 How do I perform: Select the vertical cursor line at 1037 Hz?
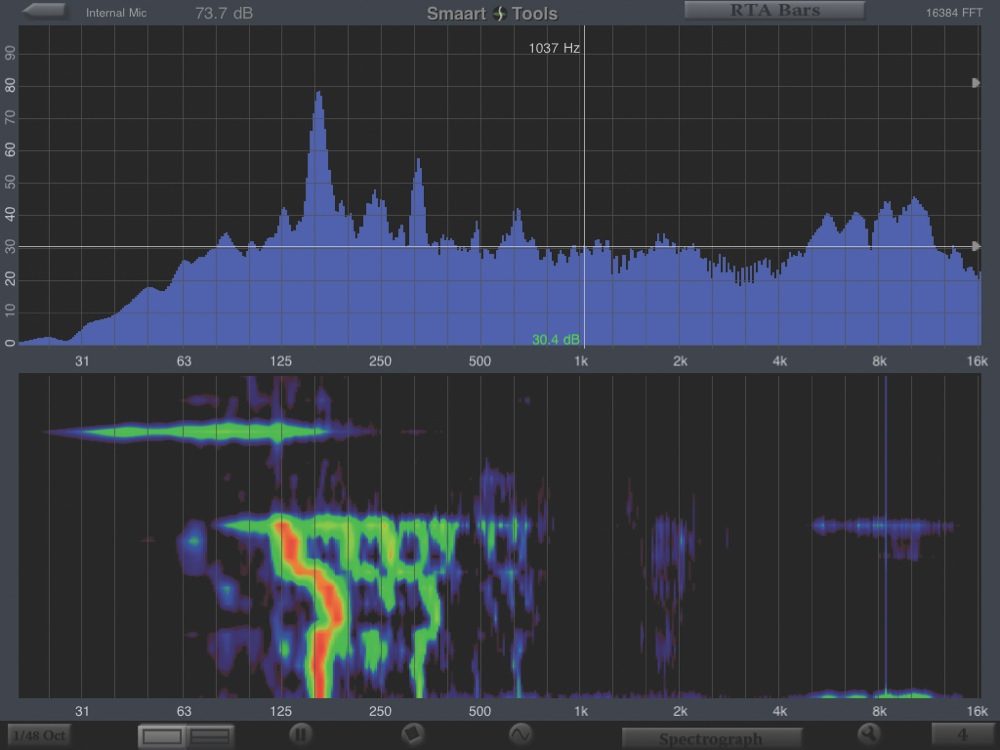584,185
